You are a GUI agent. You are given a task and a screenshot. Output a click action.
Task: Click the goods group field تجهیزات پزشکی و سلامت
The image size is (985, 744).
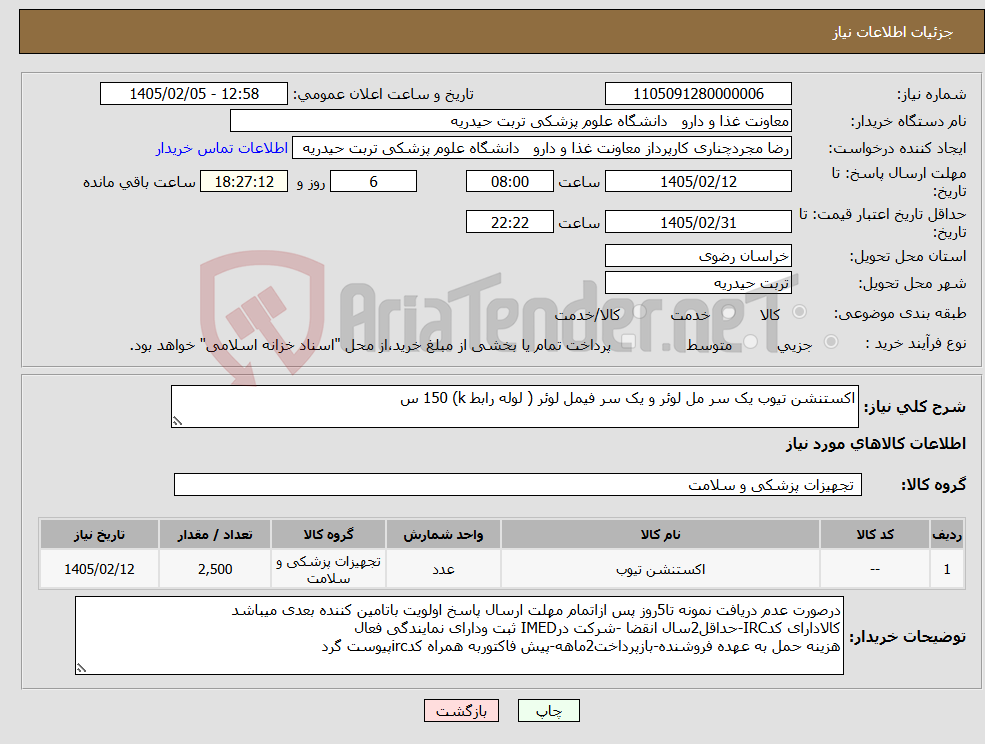pyautogui.click(x=518, y=484)
